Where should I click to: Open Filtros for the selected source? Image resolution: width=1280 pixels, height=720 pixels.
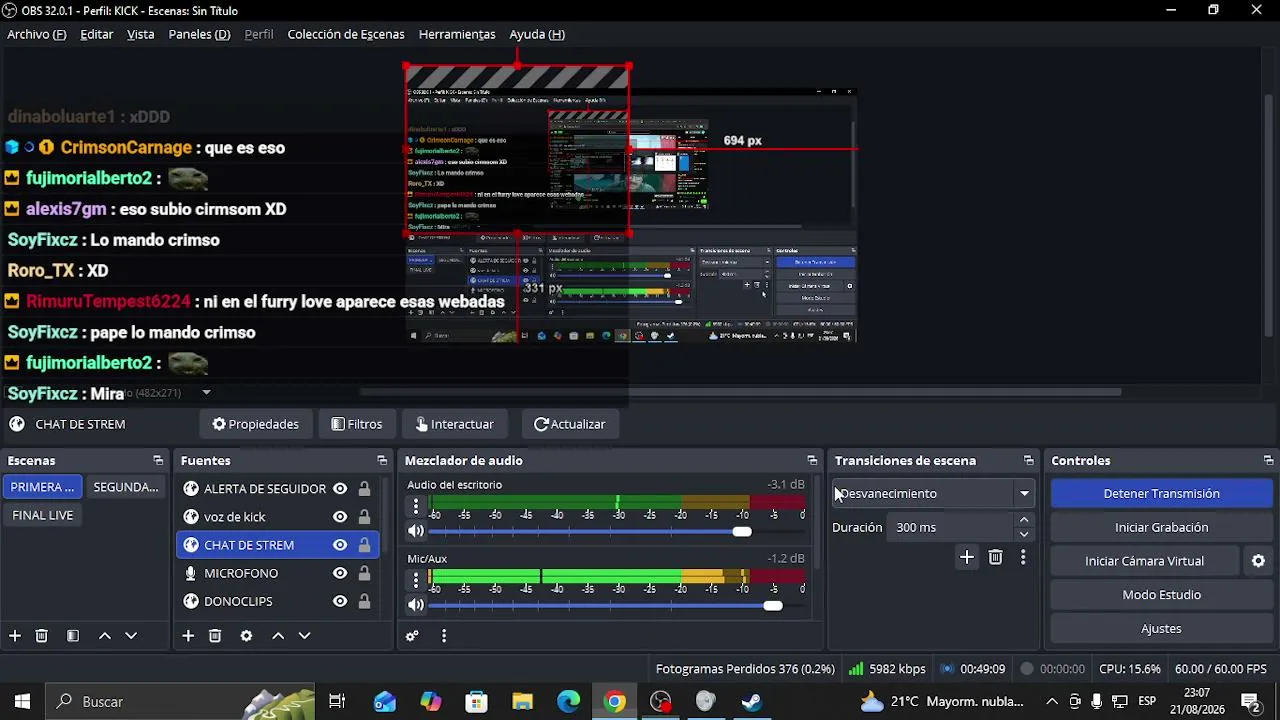tap(357, 424)
